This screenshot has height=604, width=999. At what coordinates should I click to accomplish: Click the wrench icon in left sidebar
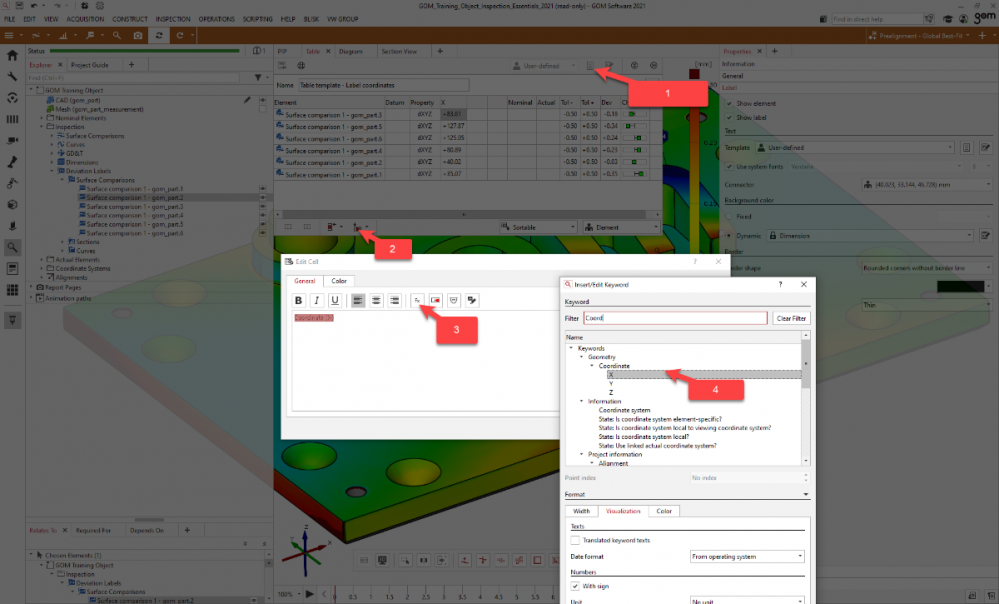[12, 76]
